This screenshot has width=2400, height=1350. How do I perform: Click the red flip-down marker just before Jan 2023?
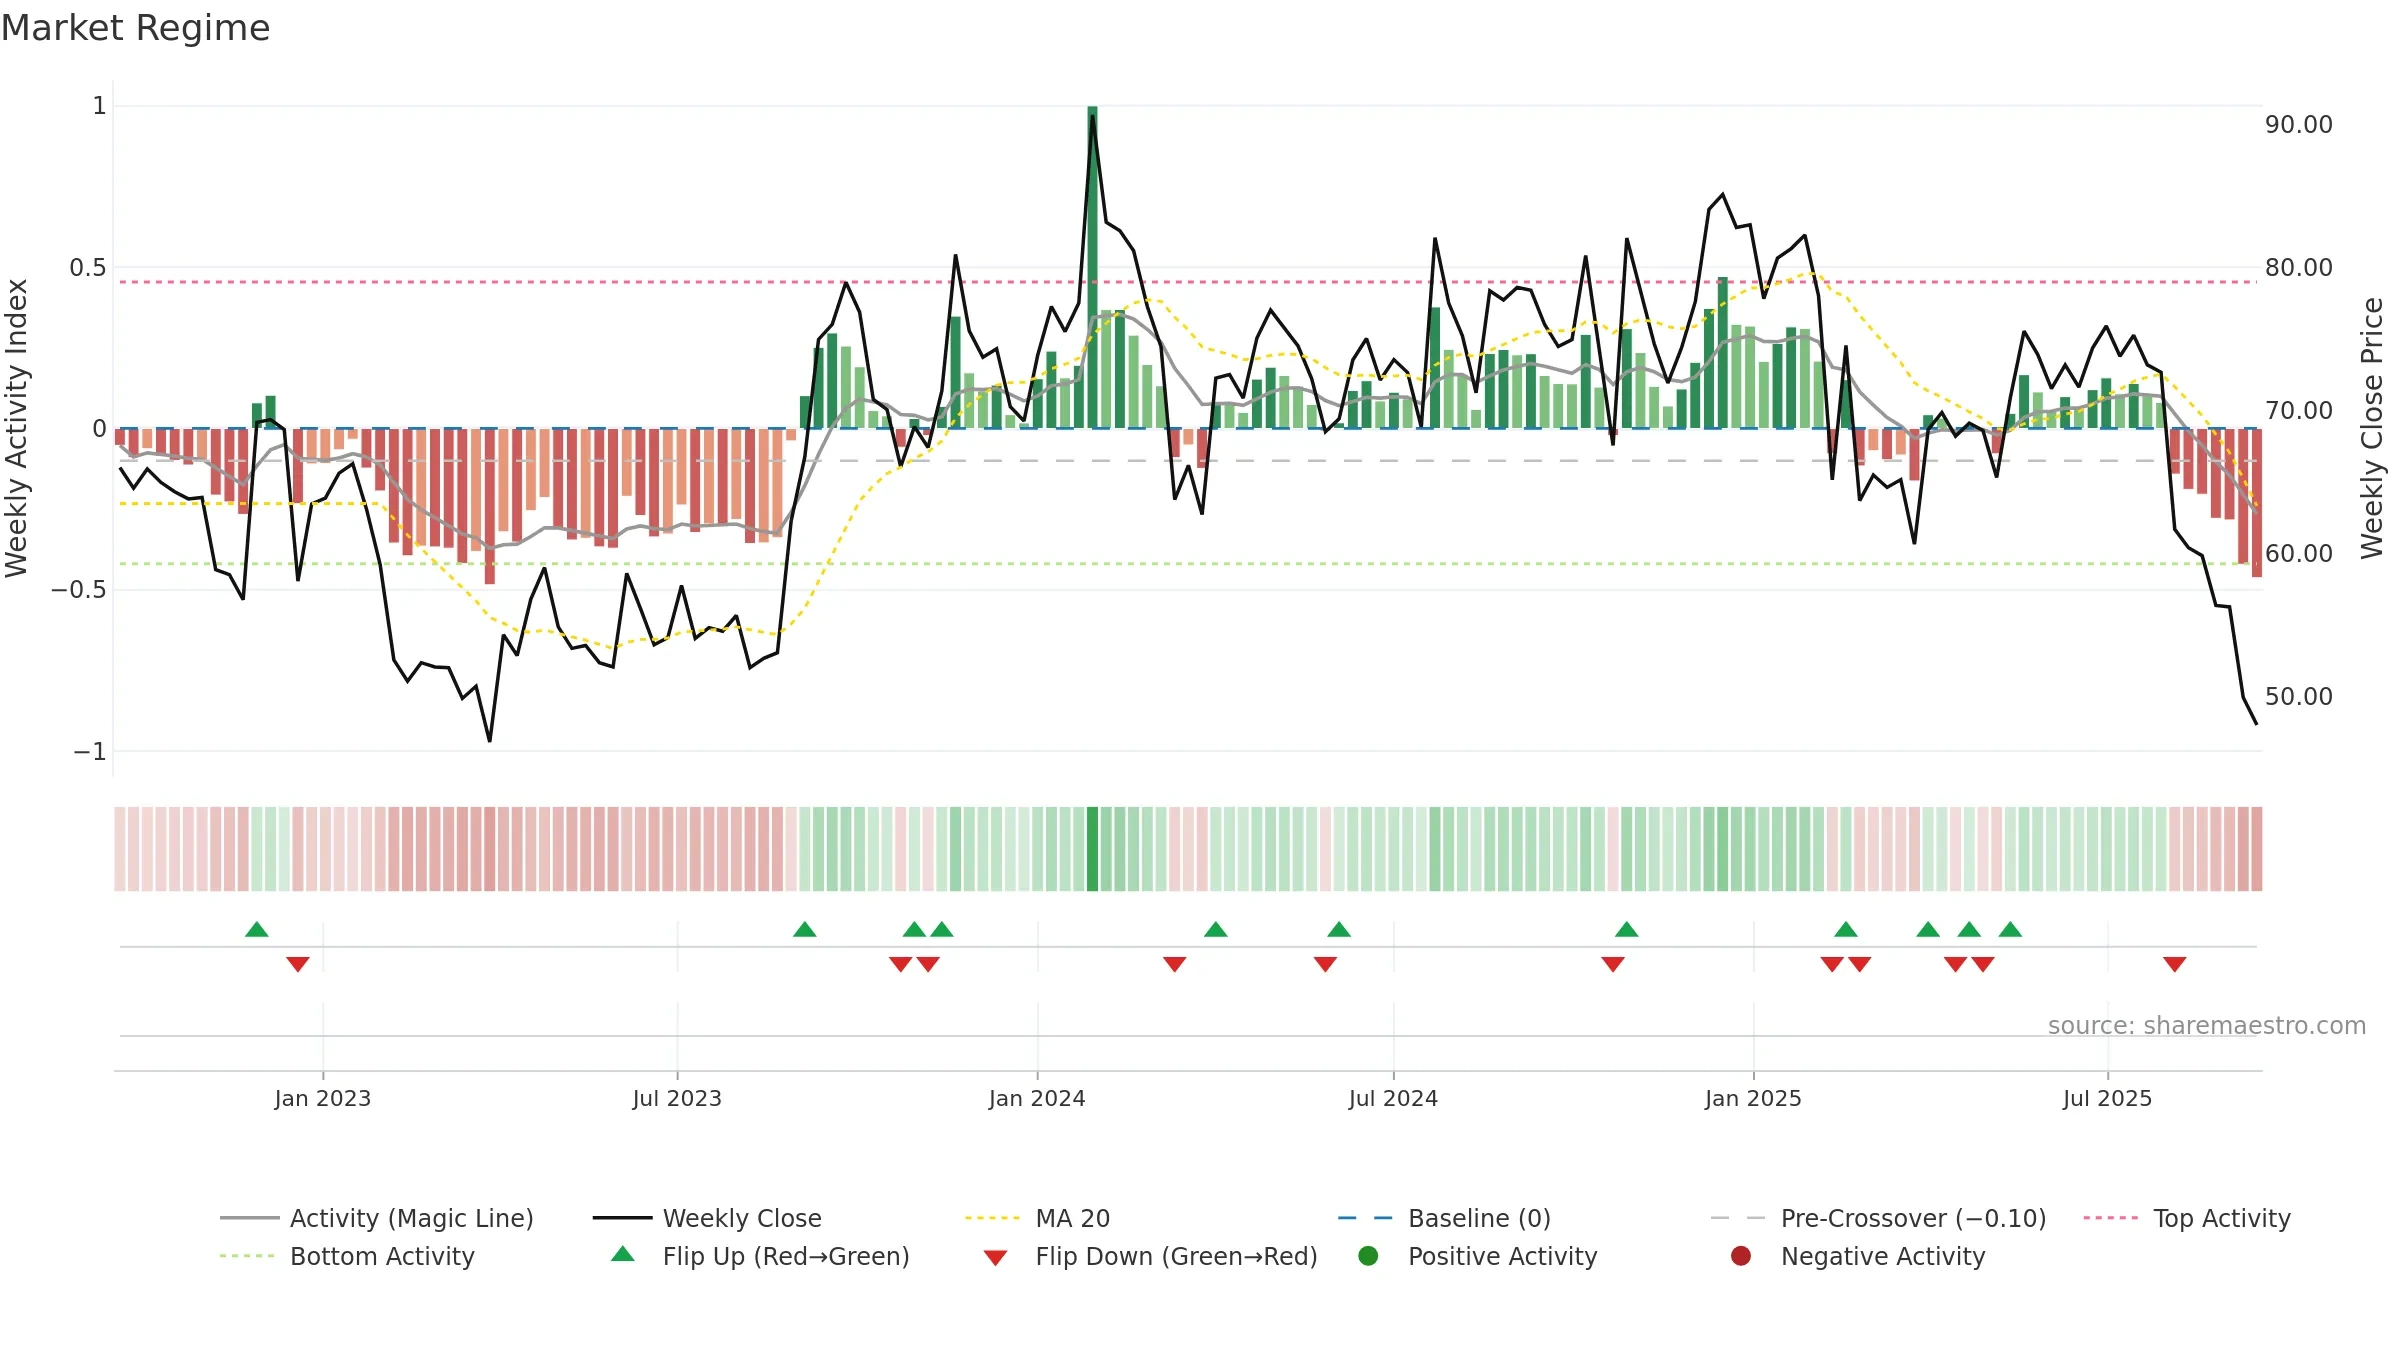coord(298,964)
